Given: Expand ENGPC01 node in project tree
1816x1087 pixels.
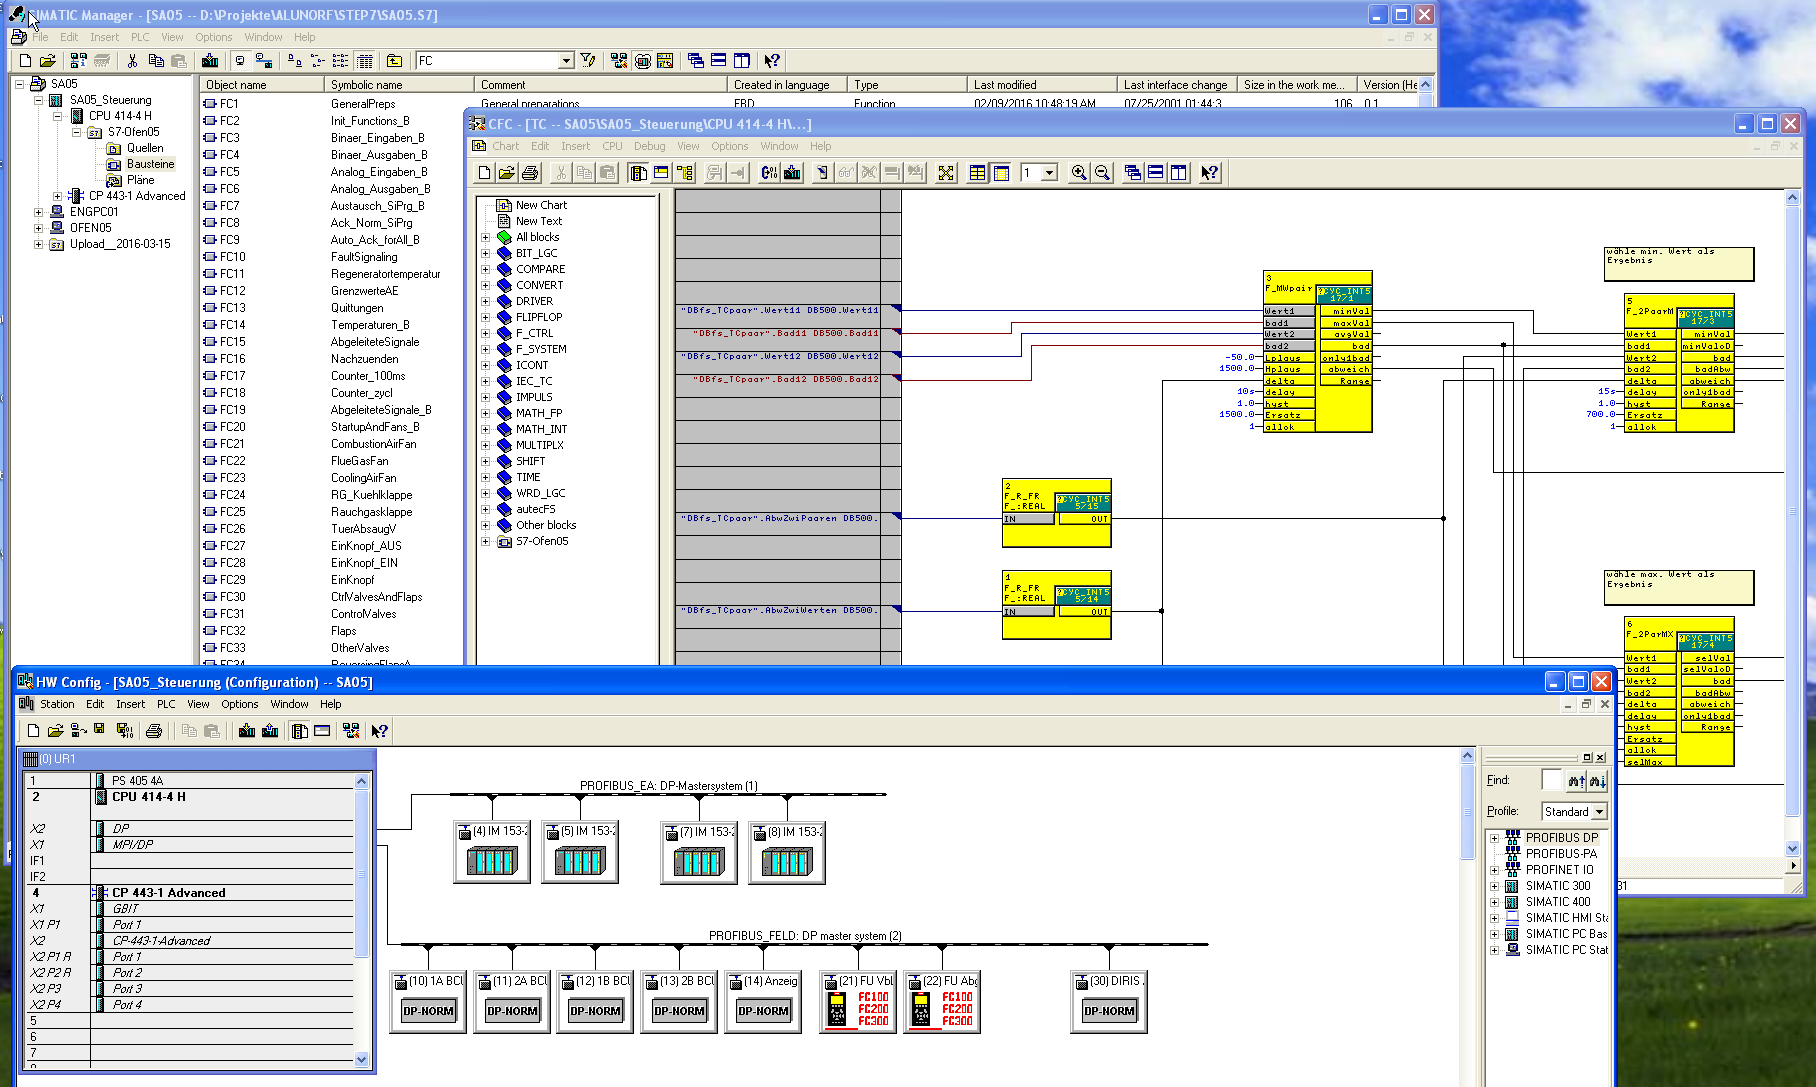Looking at the screenshot, I should pyautogui.click(x=39, y=212).
